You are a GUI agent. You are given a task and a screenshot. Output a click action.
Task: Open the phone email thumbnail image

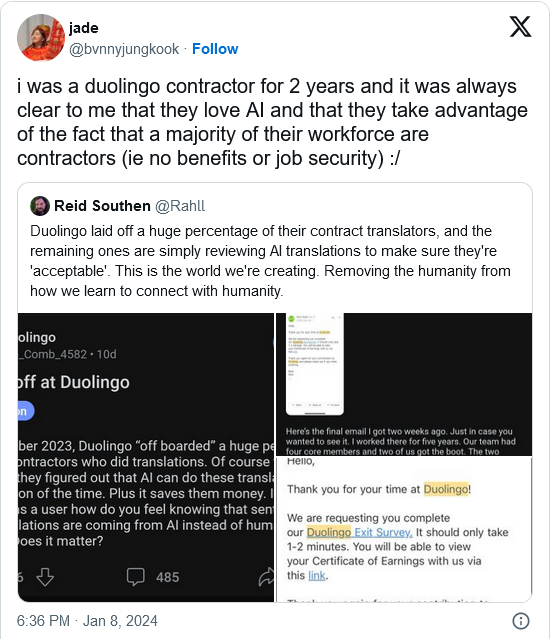(x=404, y=384)
